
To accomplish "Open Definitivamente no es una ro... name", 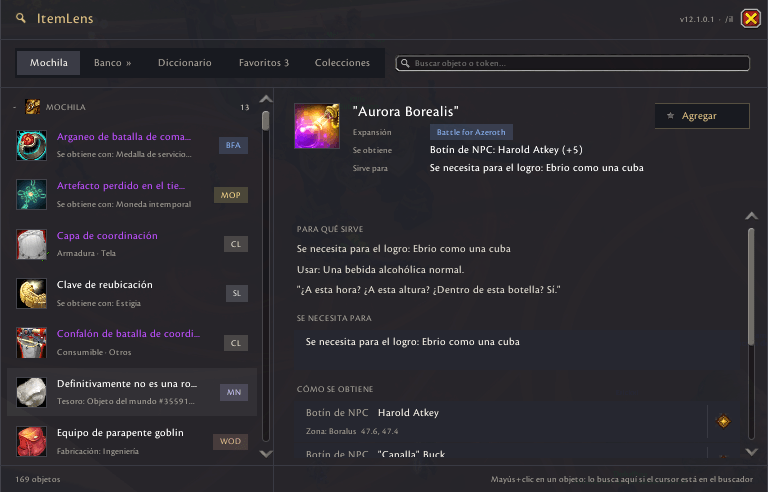I will point(127,384).
